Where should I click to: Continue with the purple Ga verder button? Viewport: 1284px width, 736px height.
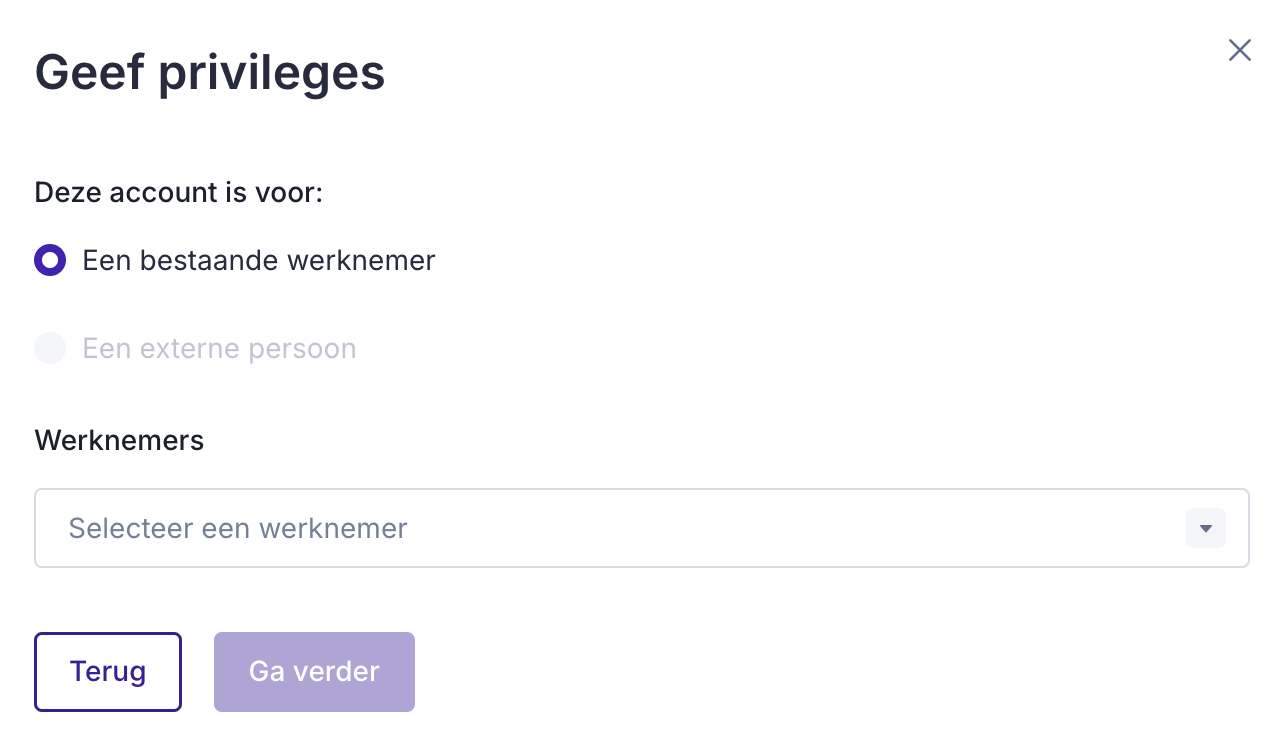(x=314, y=672)
